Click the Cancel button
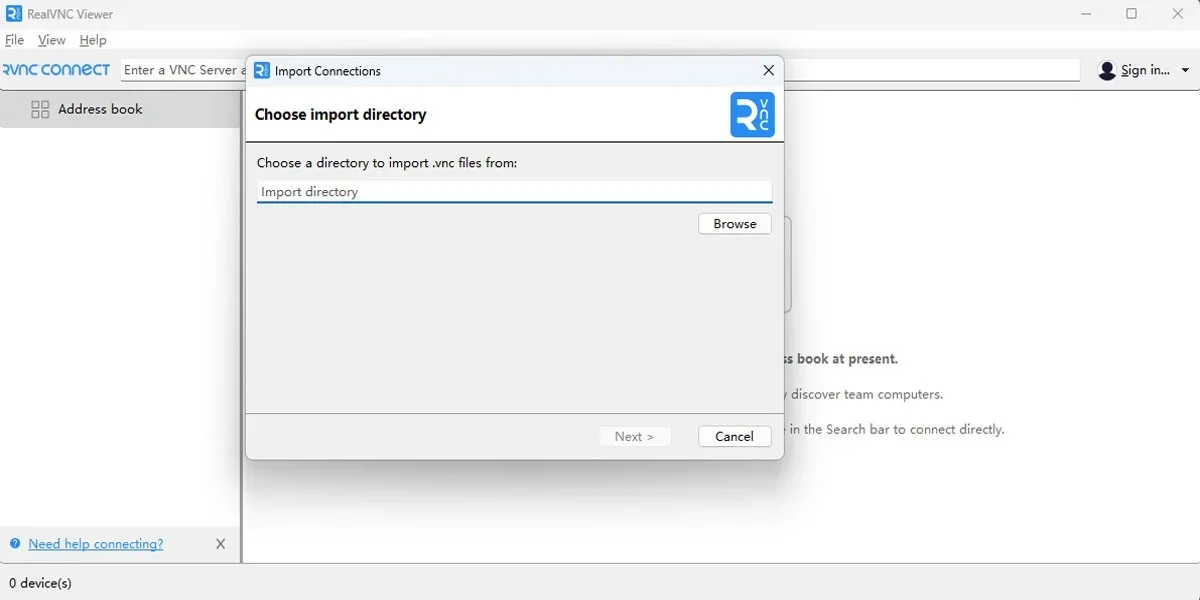Screen dimensions: 1200x600 (x=735, y=437)
